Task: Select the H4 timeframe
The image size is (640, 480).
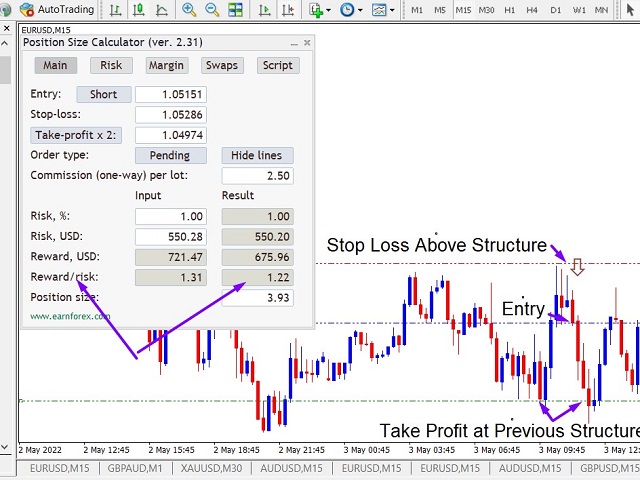Action: click(532, 10)
